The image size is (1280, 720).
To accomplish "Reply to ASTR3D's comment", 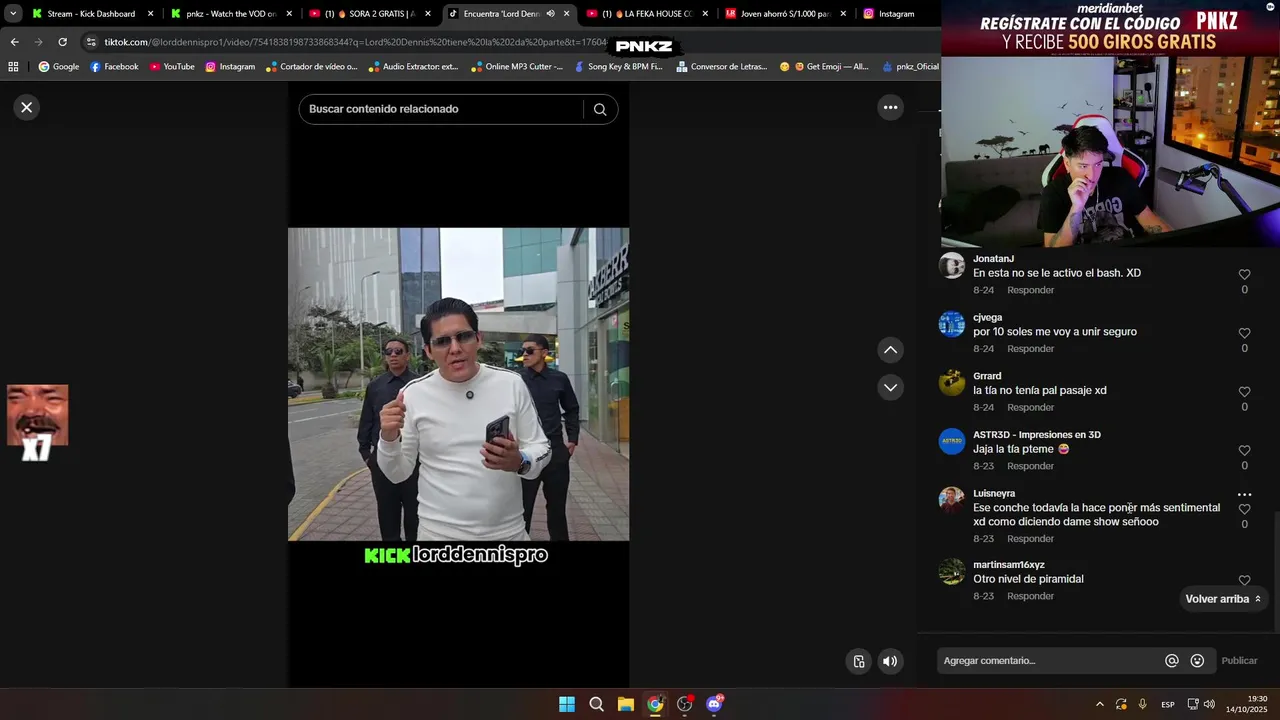I will click(x=1030, y=466).
